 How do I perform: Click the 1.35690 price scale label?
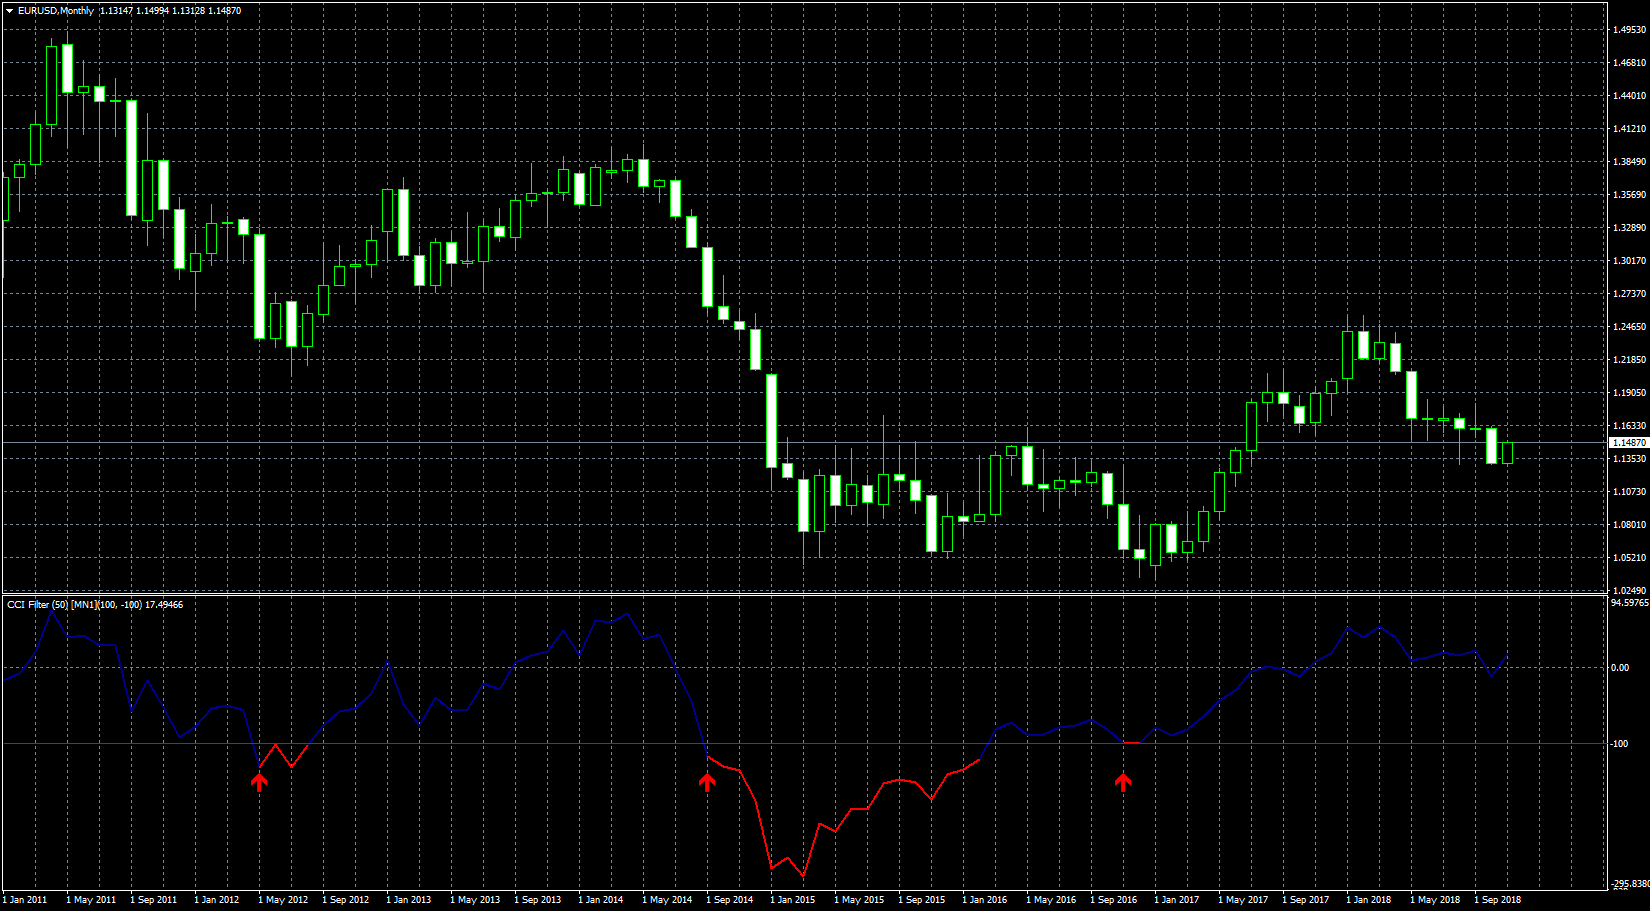click(x=1629, y=195)
